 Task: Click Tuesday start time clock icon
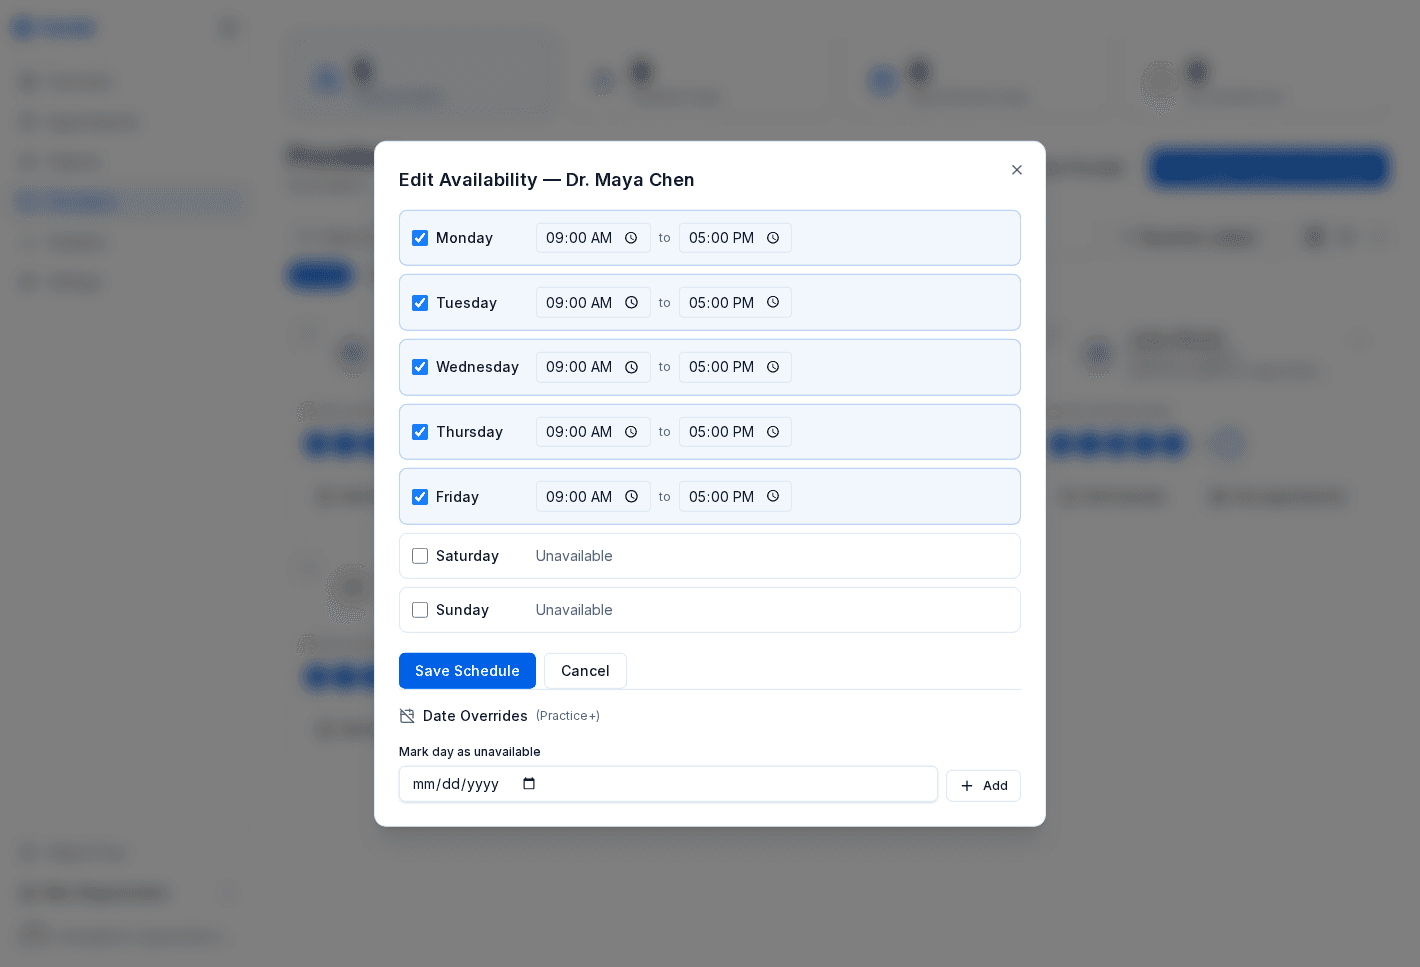pyautogui.click(x=631, y=303)
